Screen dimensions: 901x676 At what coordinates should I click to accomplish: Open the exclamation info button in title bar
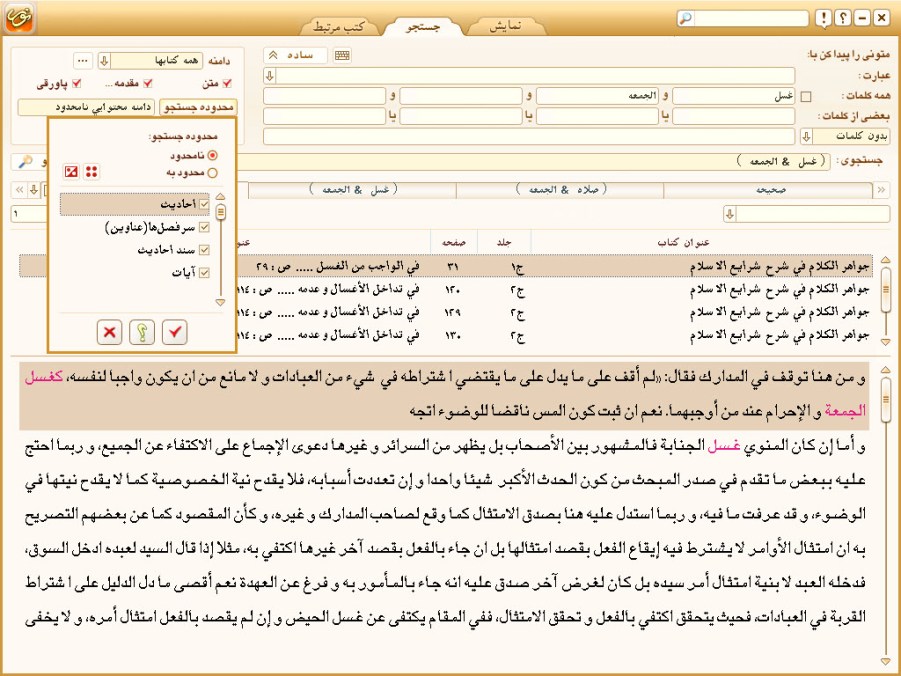tap(823, 18)
